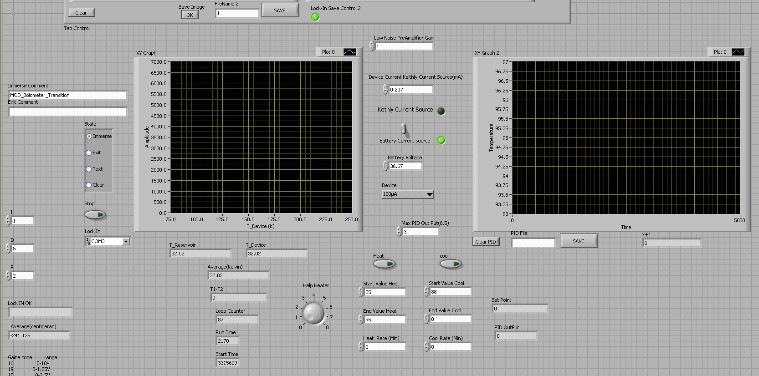Click the SAVE button beside Filename 2
Image resolution: width=759 pixels, height=376 pixels.
pos(280,10)
